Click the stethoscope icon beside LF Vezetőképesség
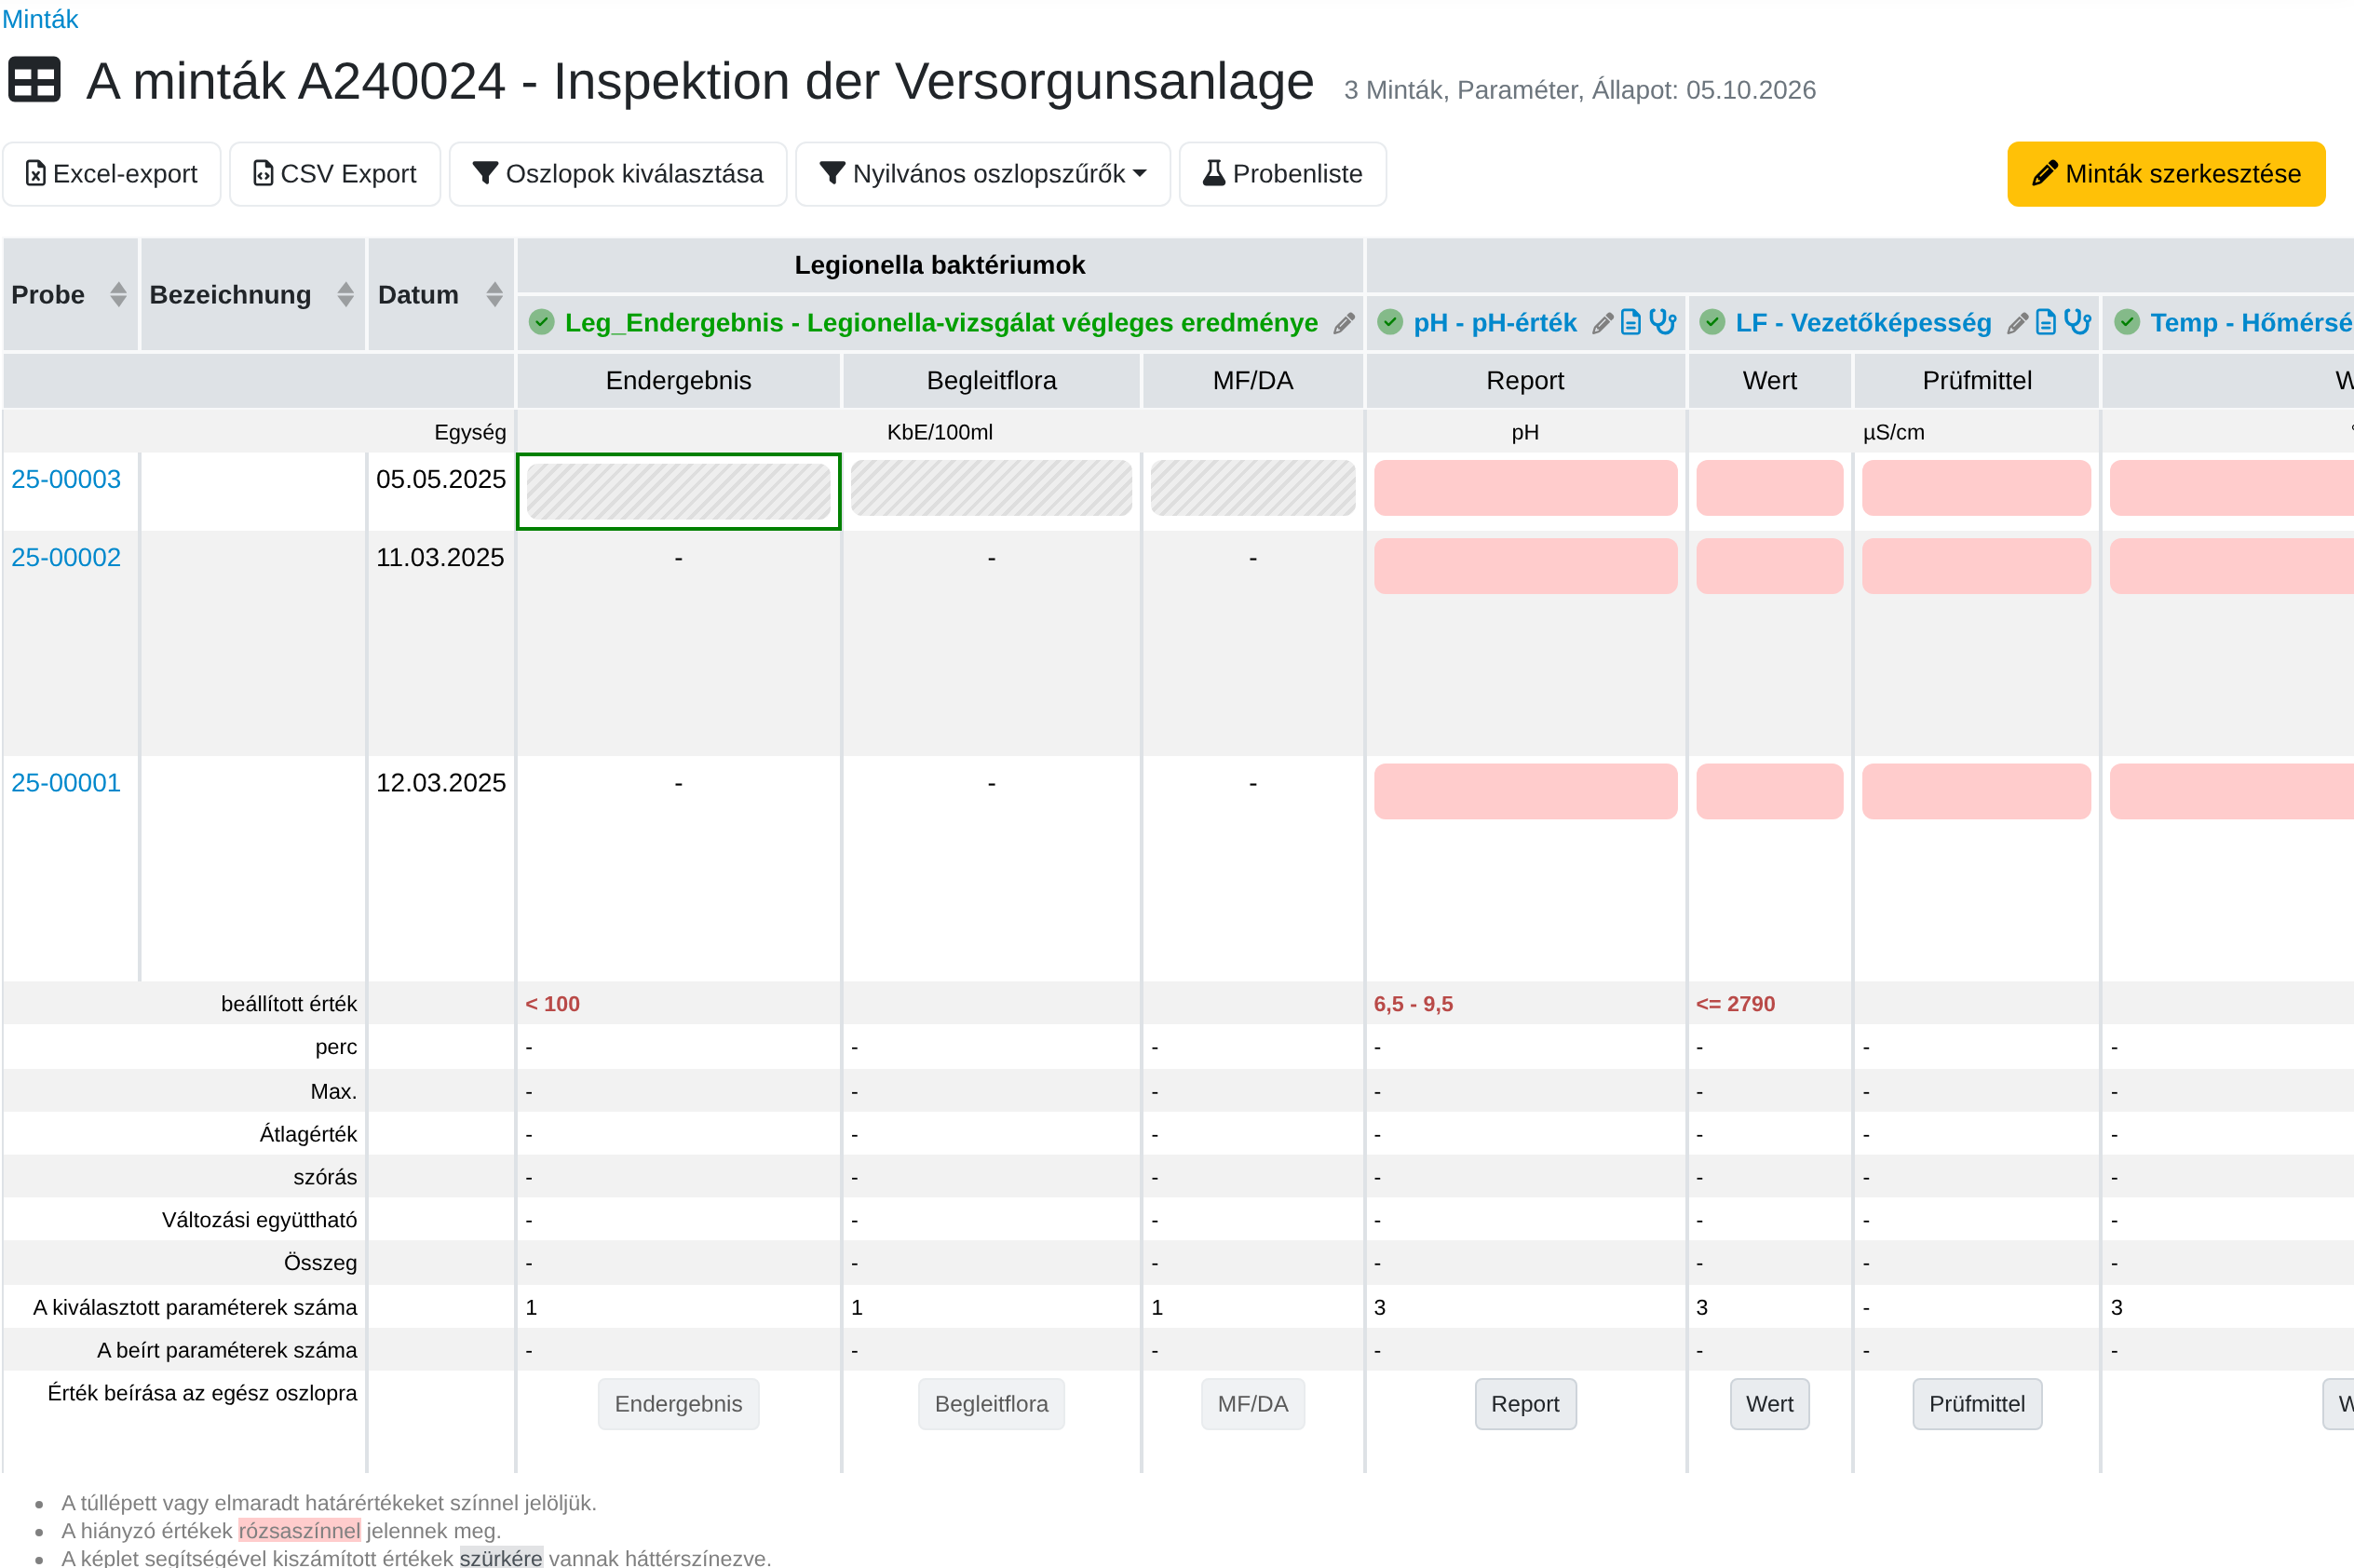Screen dimensions: 2354x1568 click(2078, 322)
